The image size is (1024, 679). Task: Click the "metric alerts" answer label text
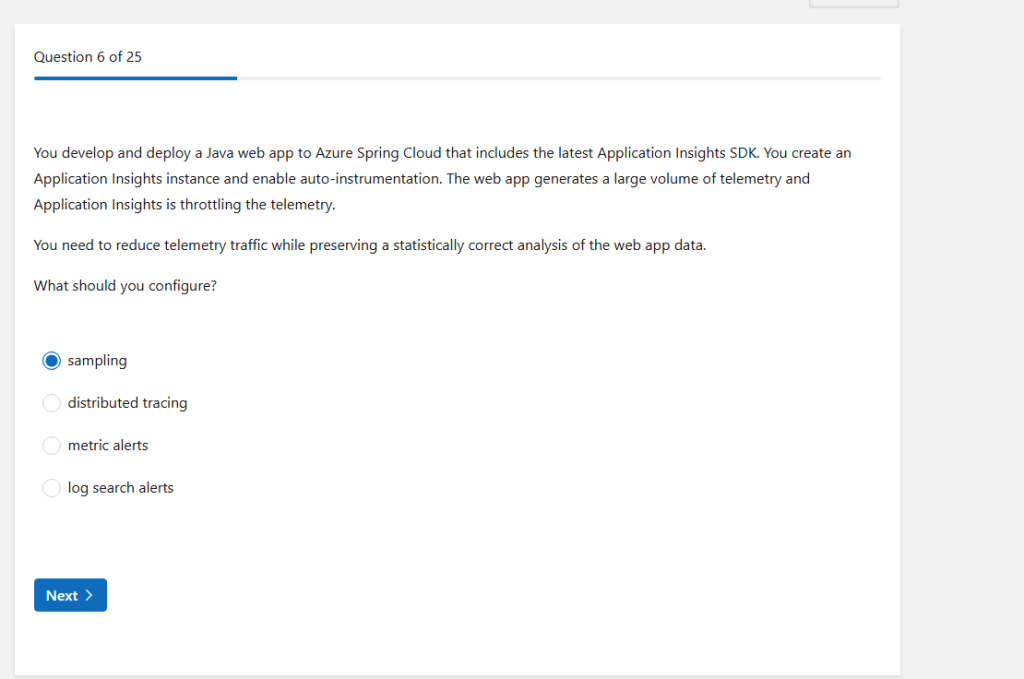tap(108, 445)
